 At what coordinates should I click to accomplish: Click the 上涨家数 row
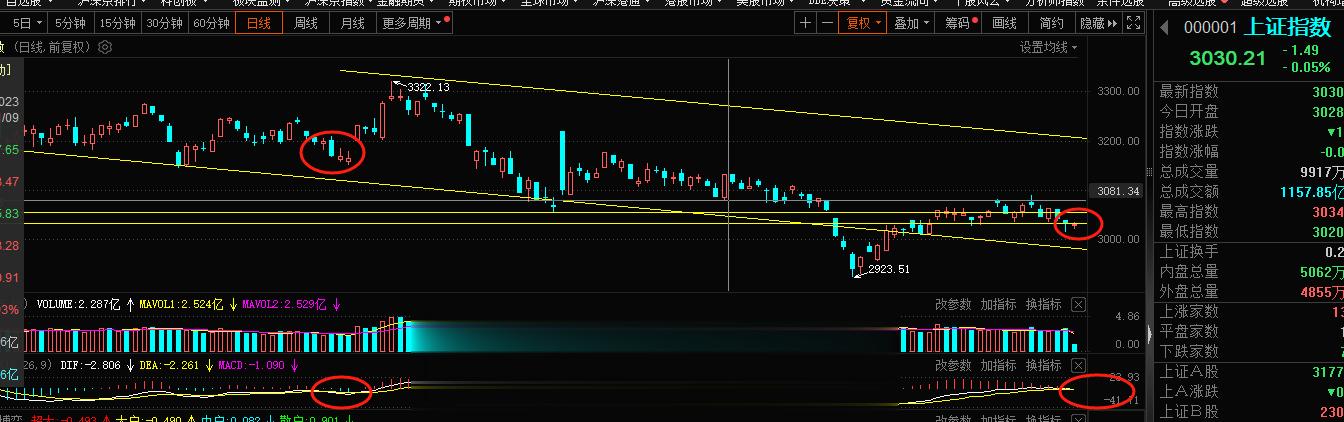(1250, 312)
